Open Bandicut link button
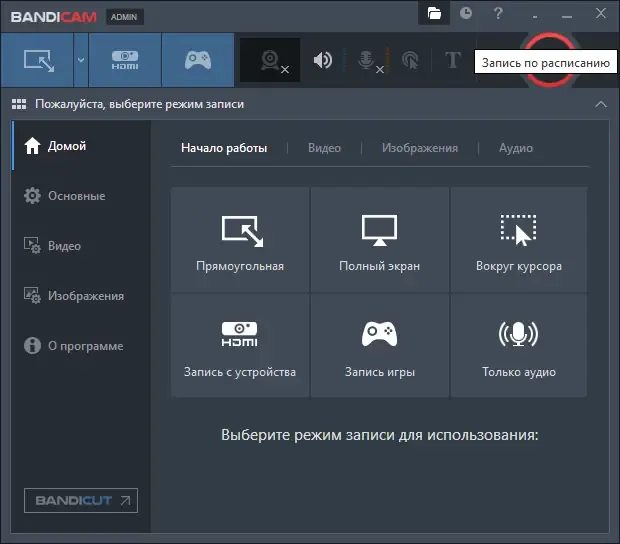This screenshot has width=620, height=544. (x=81, y=501)
